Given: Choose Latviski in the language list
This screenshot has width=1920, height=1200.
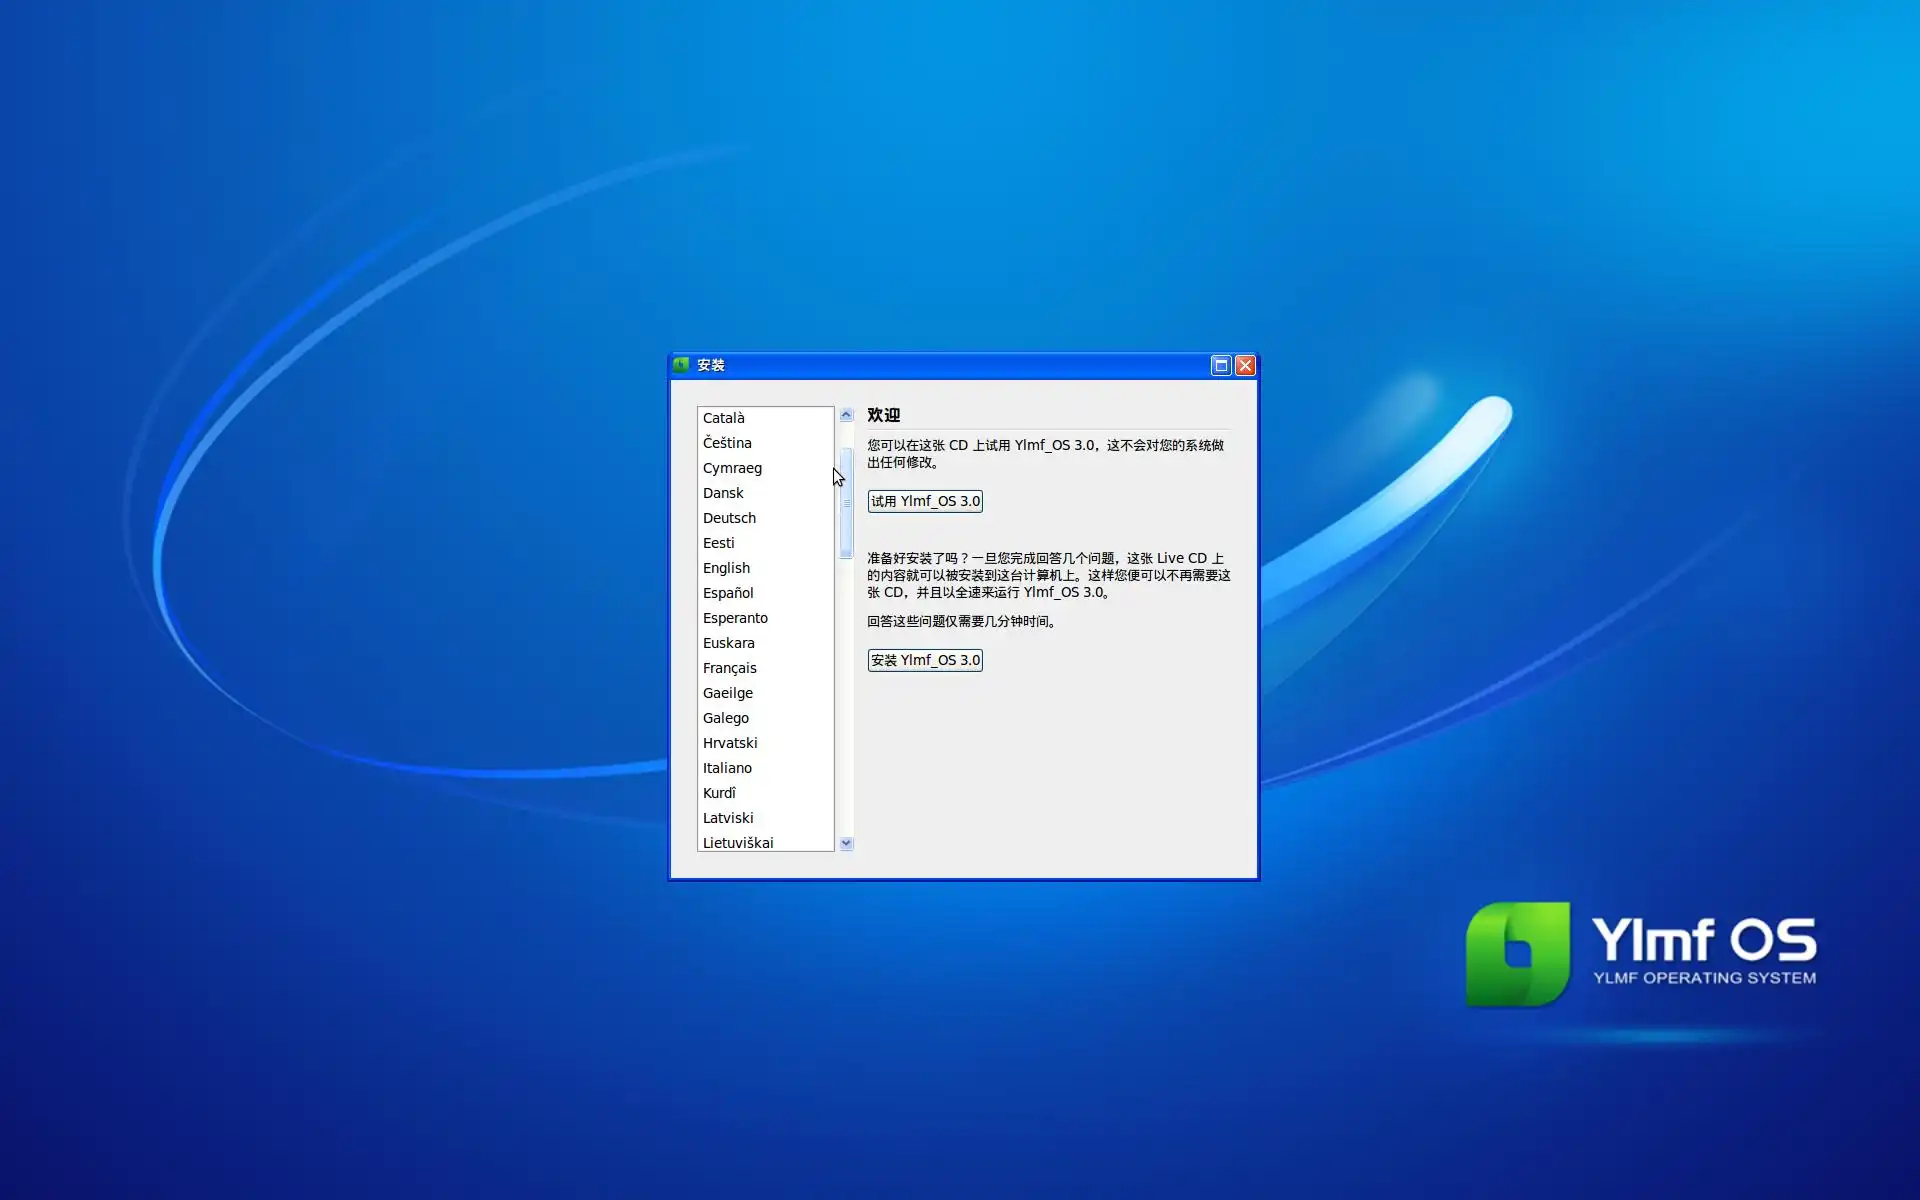Looking at the screenshot, I should [728, 818].
